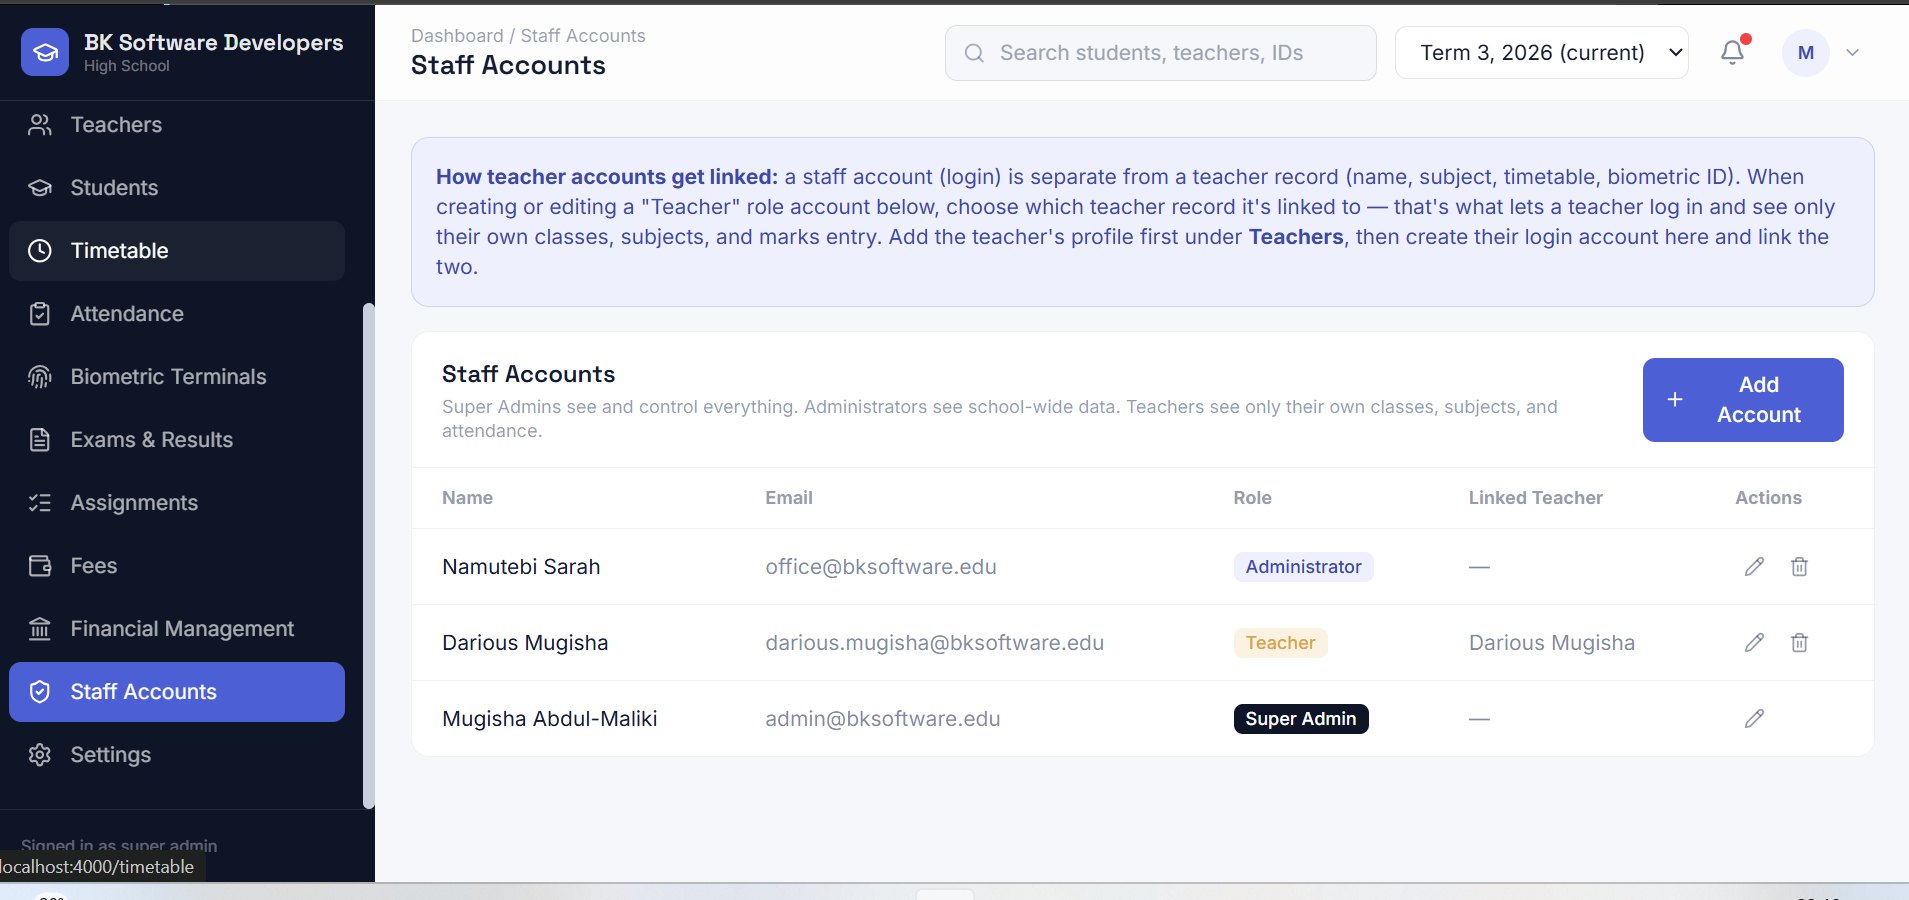The height and width of the screenshot is (900, 1909).
Task: Click the Exams & Results document icon
Action: pyautogui.click(x=40, y=440)
